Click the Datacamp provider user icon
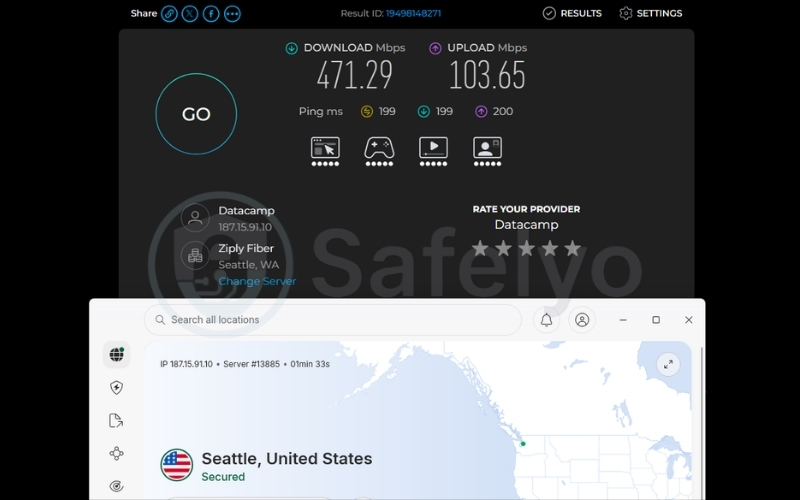The width and height of the screenshot is (800, 500). (x=195, y=218)
